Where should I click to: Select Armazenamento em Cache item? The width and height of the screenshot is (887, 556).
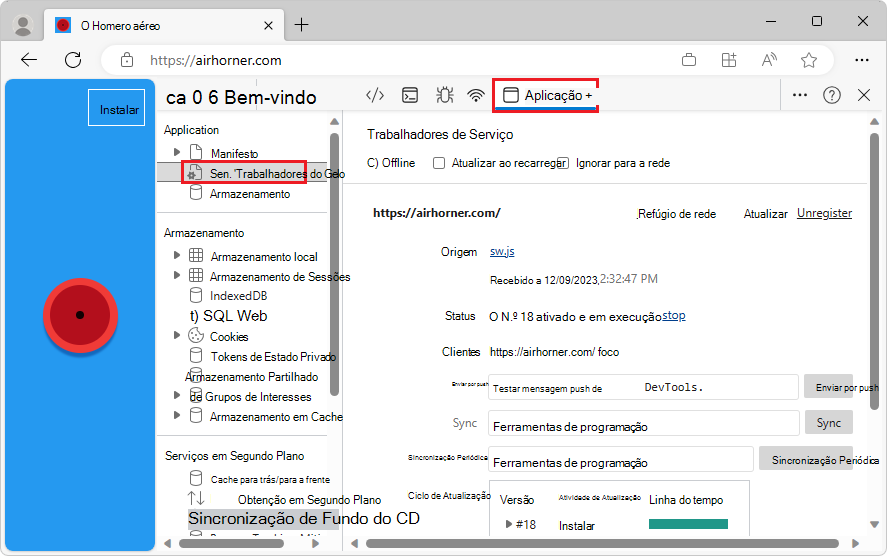tap(276, 417)
